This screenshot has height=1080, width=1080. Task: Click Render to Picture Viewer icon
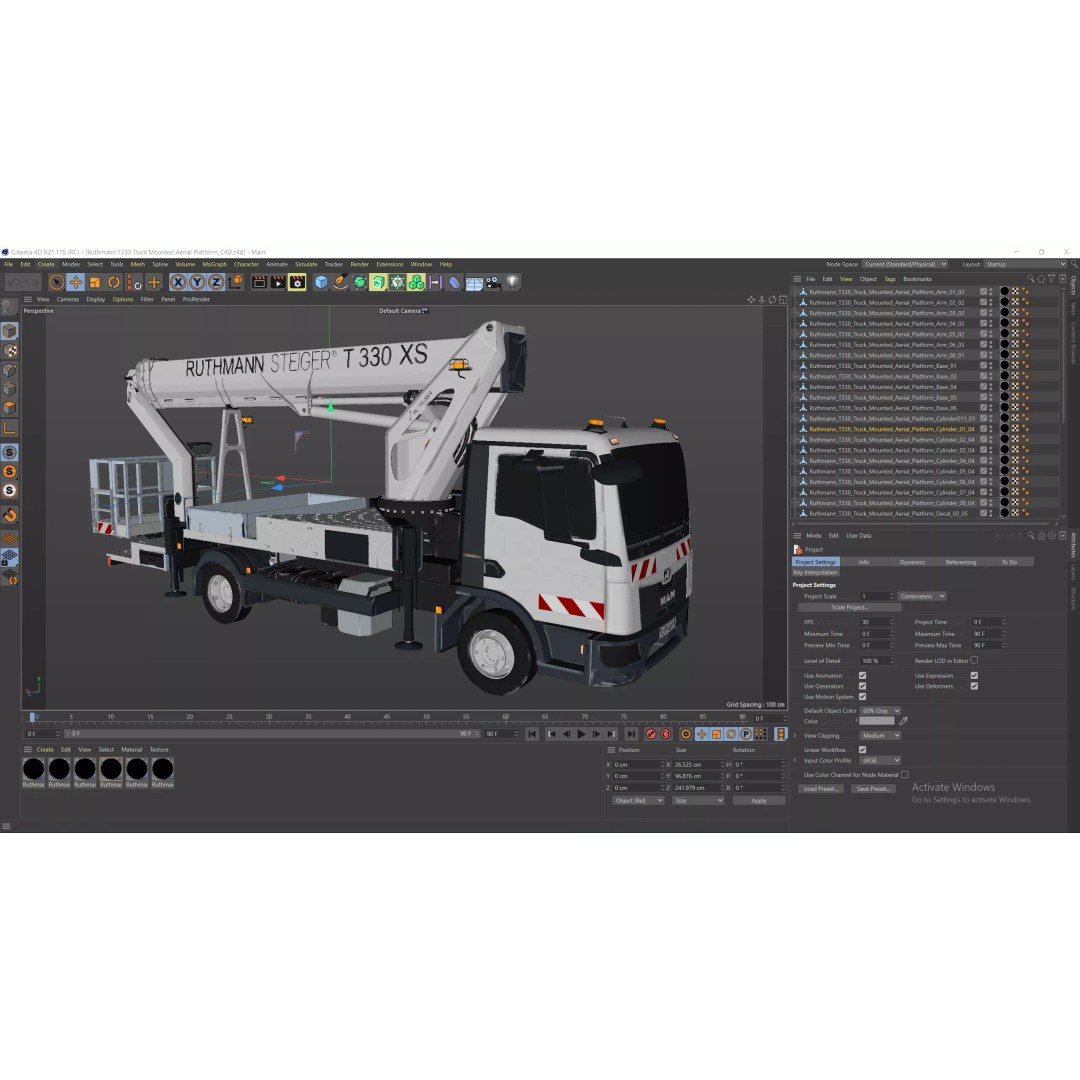278,282
